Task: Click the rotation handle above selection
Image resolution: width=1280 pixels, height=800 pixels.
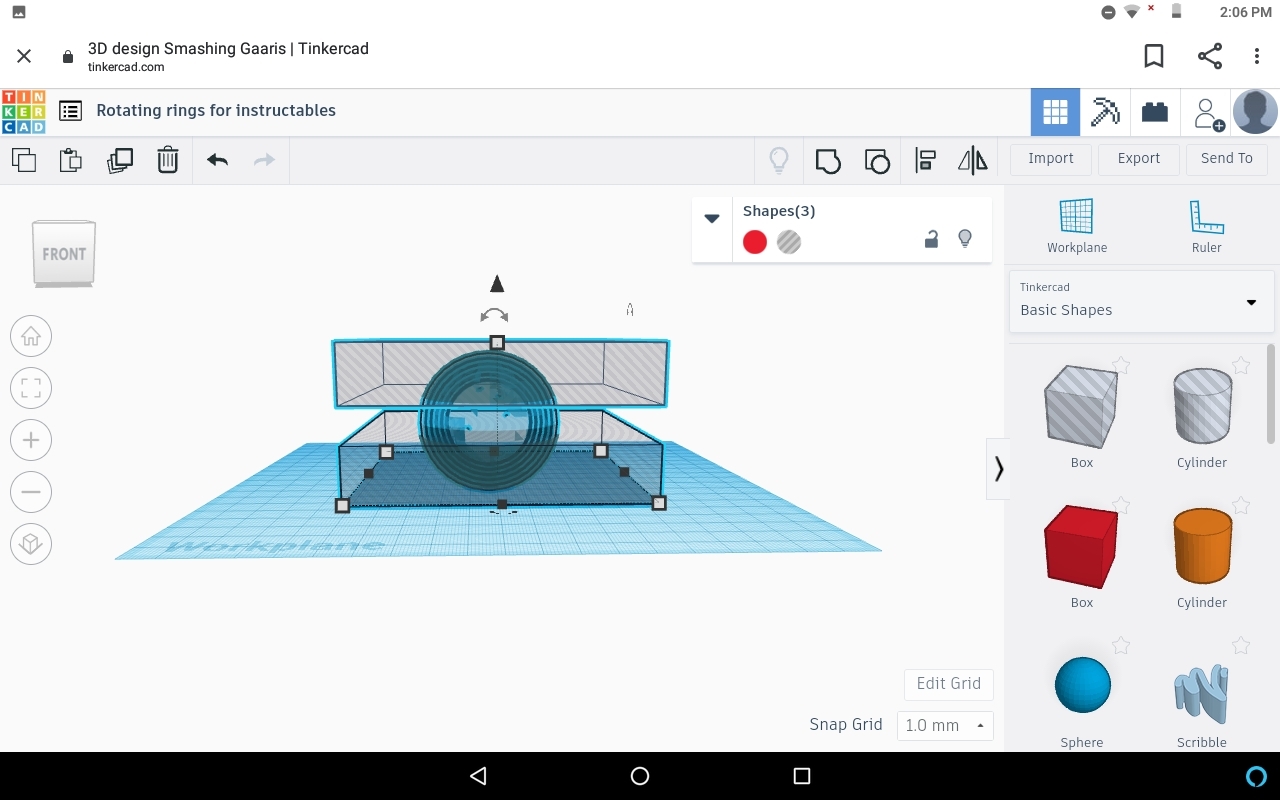Action: tap(494, 315)
